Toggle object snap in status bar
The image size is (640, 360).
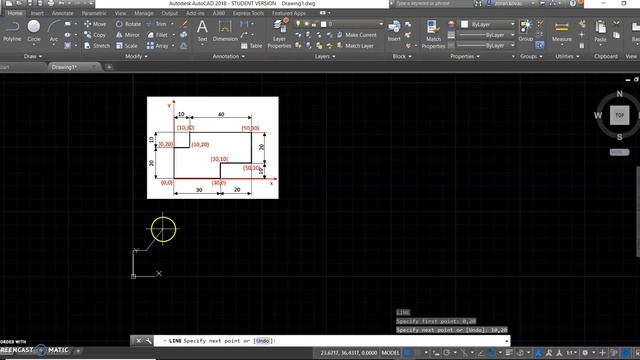pyautogui.click(x=492, y=353)
